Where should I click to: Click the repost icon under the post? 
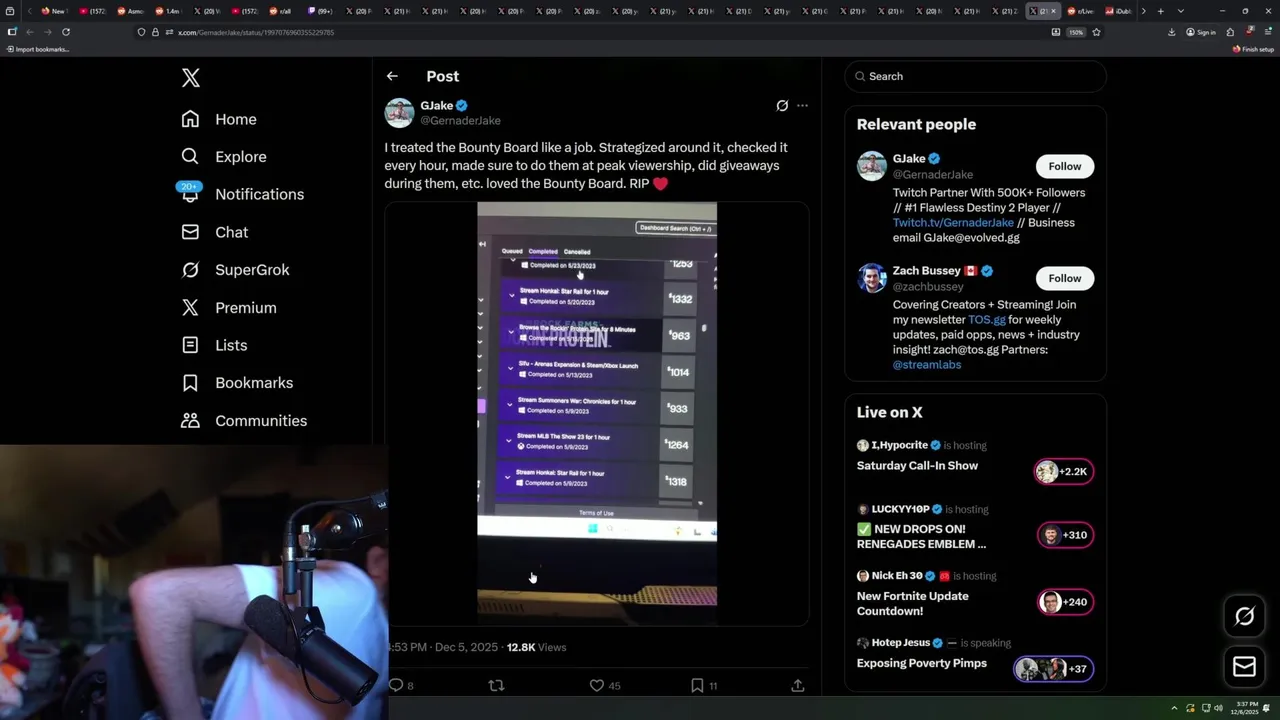[x=496, y=685]
